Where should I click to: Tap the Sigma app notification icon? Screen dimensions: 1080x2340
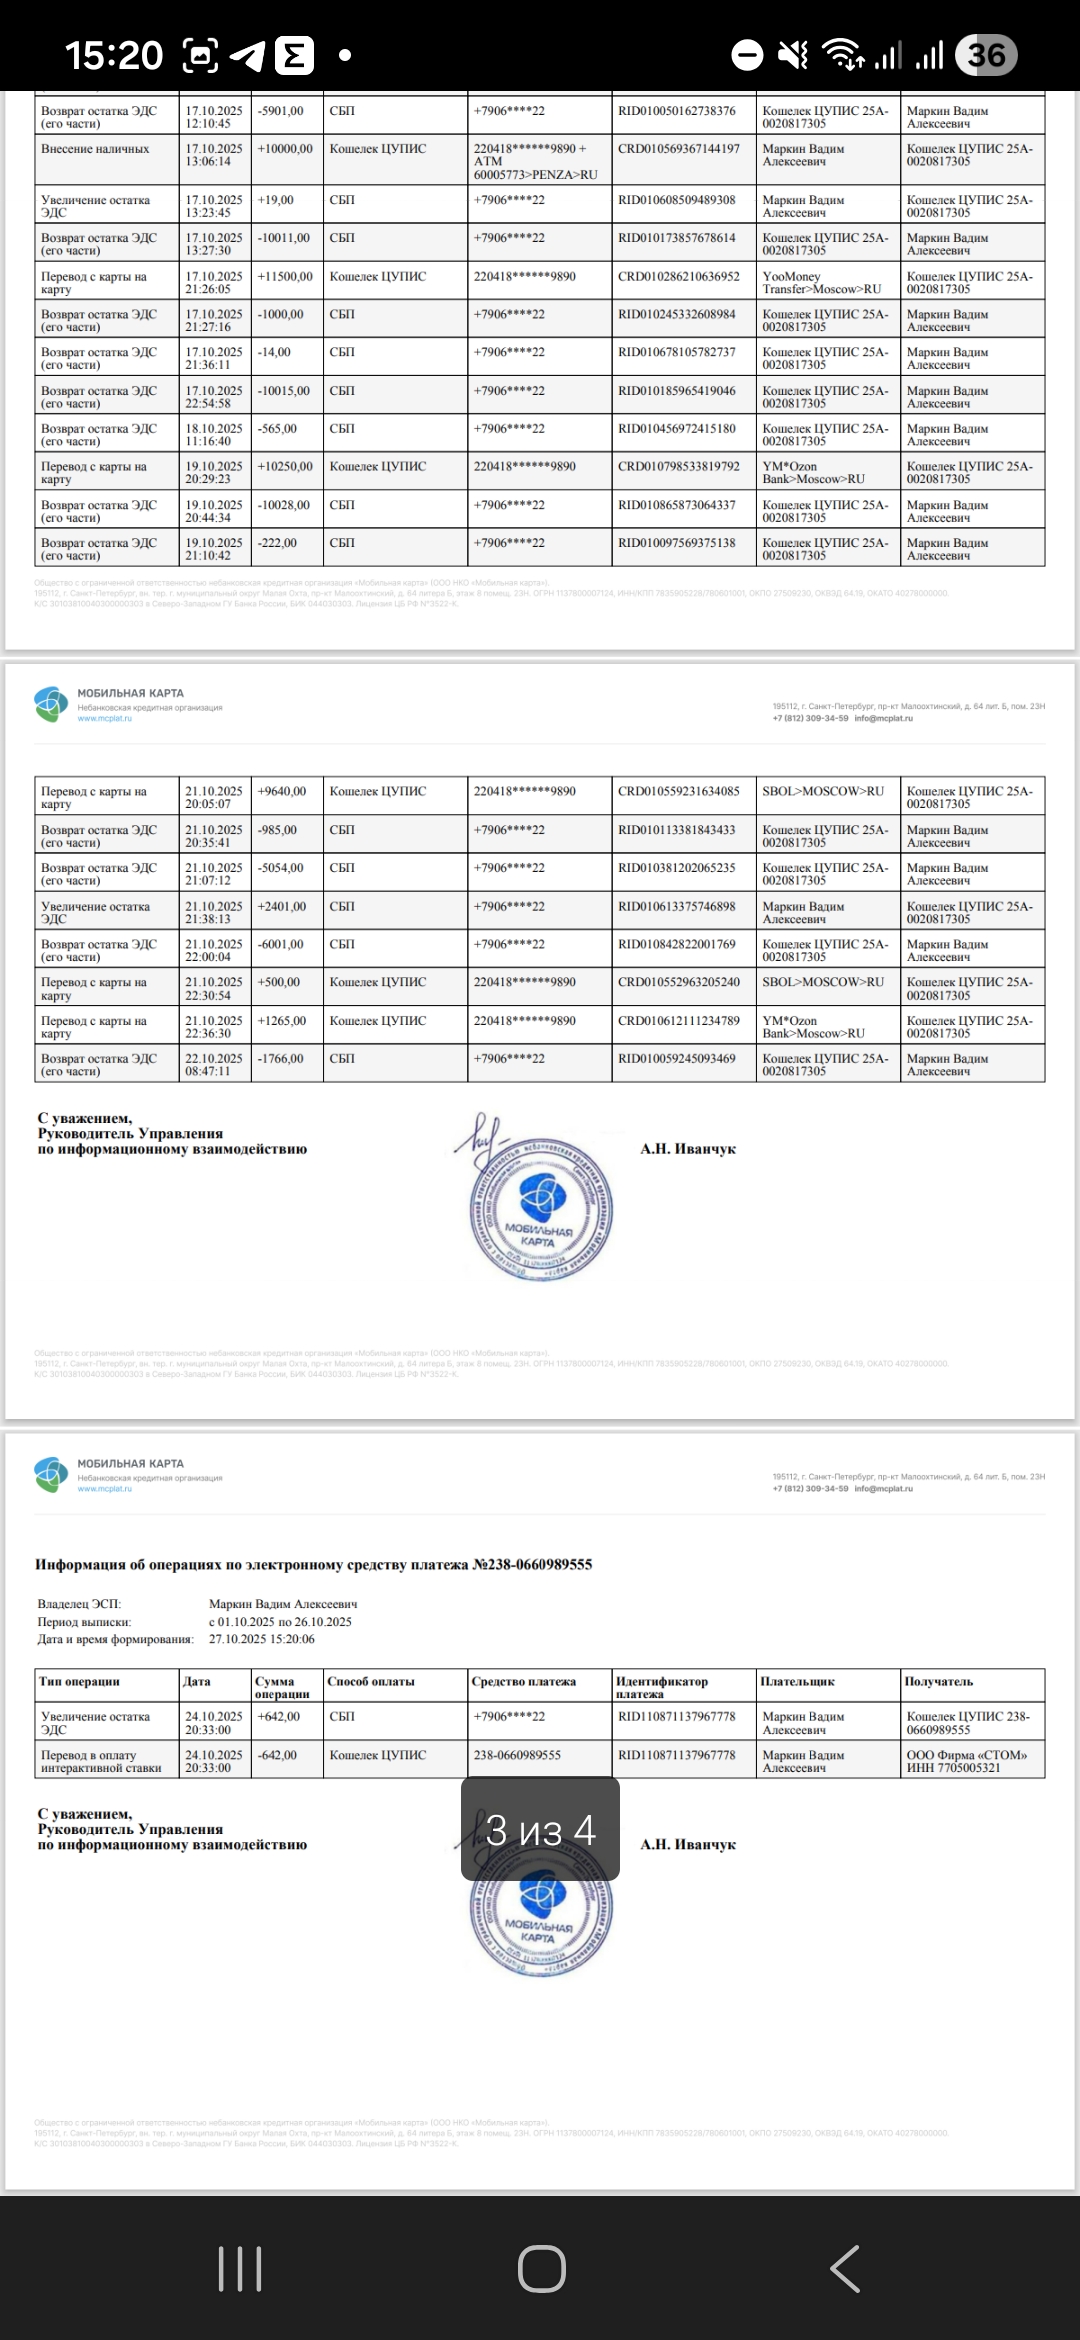click(x=294, y=56)
